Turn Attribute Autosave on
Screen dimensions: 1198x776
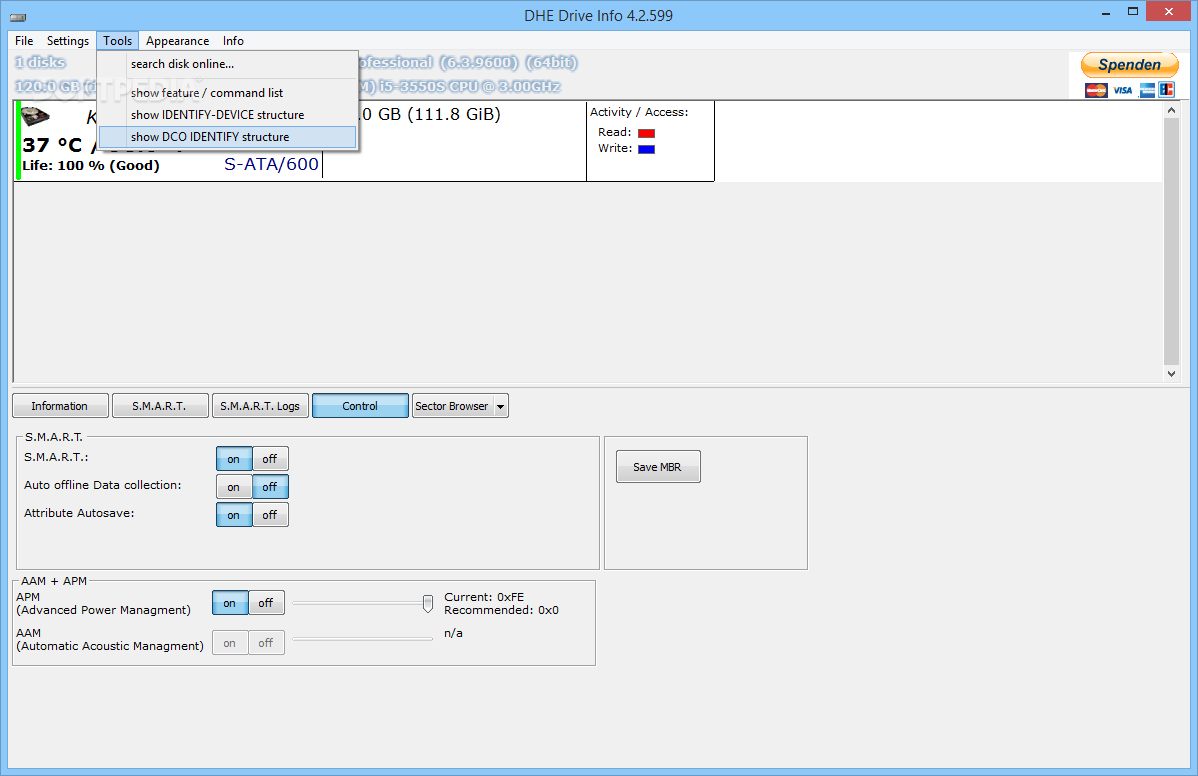[234, 515]
